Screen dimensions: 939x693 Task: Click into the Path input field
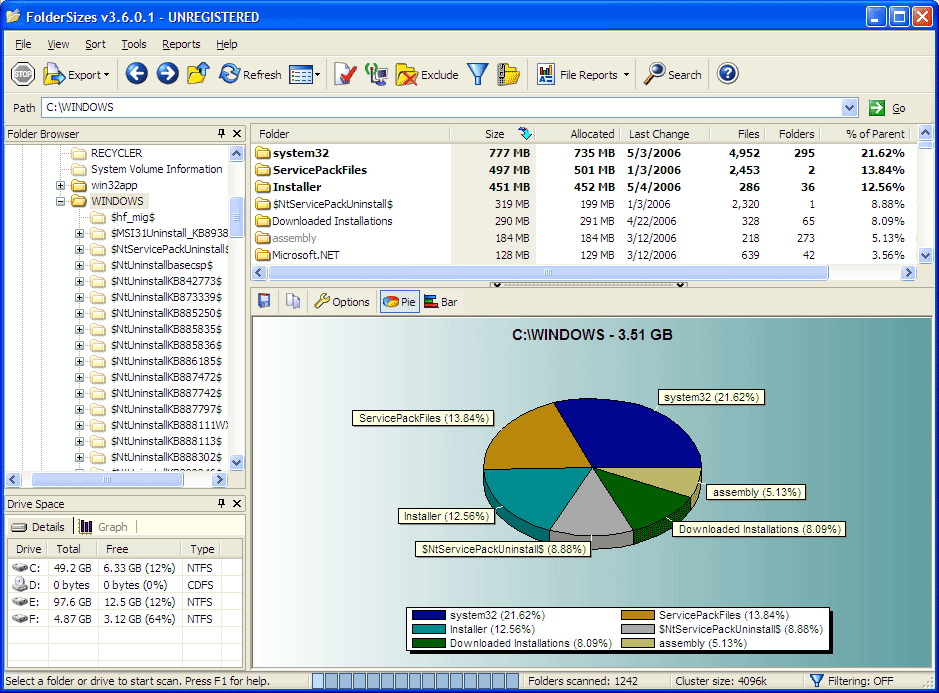tap(442, 108)
